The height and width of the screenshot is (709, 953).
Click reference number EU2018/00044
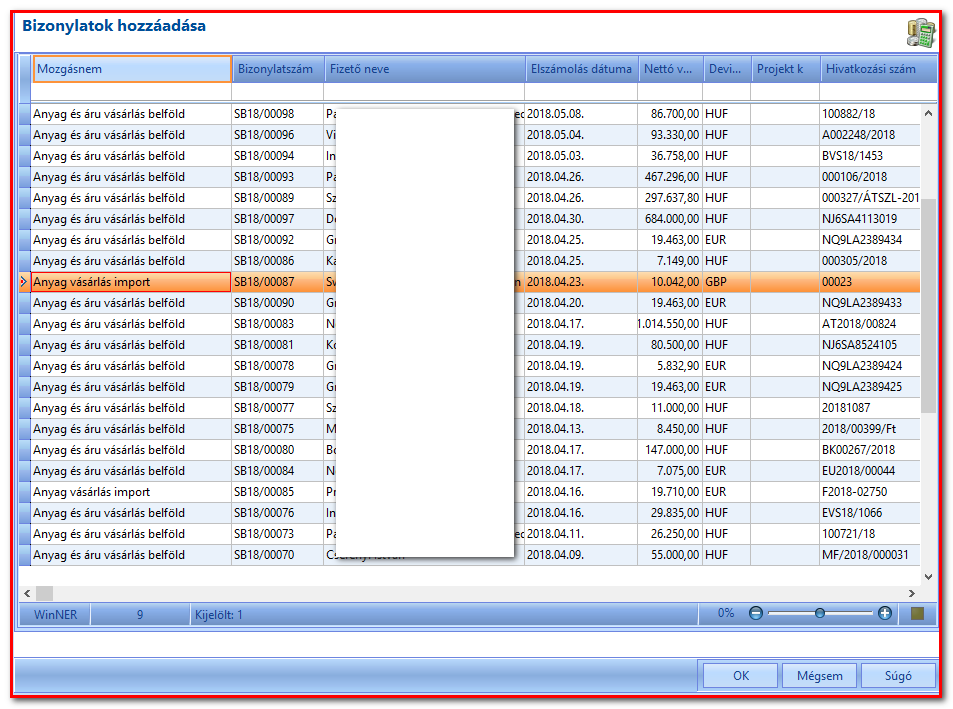point(870,471)
